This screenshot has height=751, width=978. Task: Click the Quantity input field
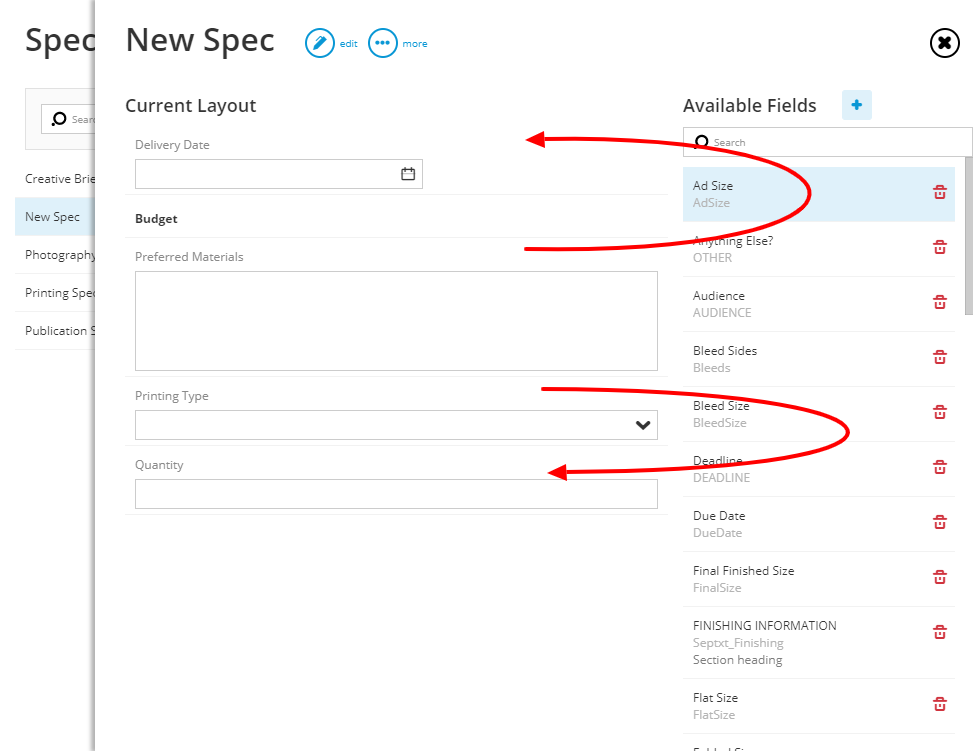click(x=396, y=494)
